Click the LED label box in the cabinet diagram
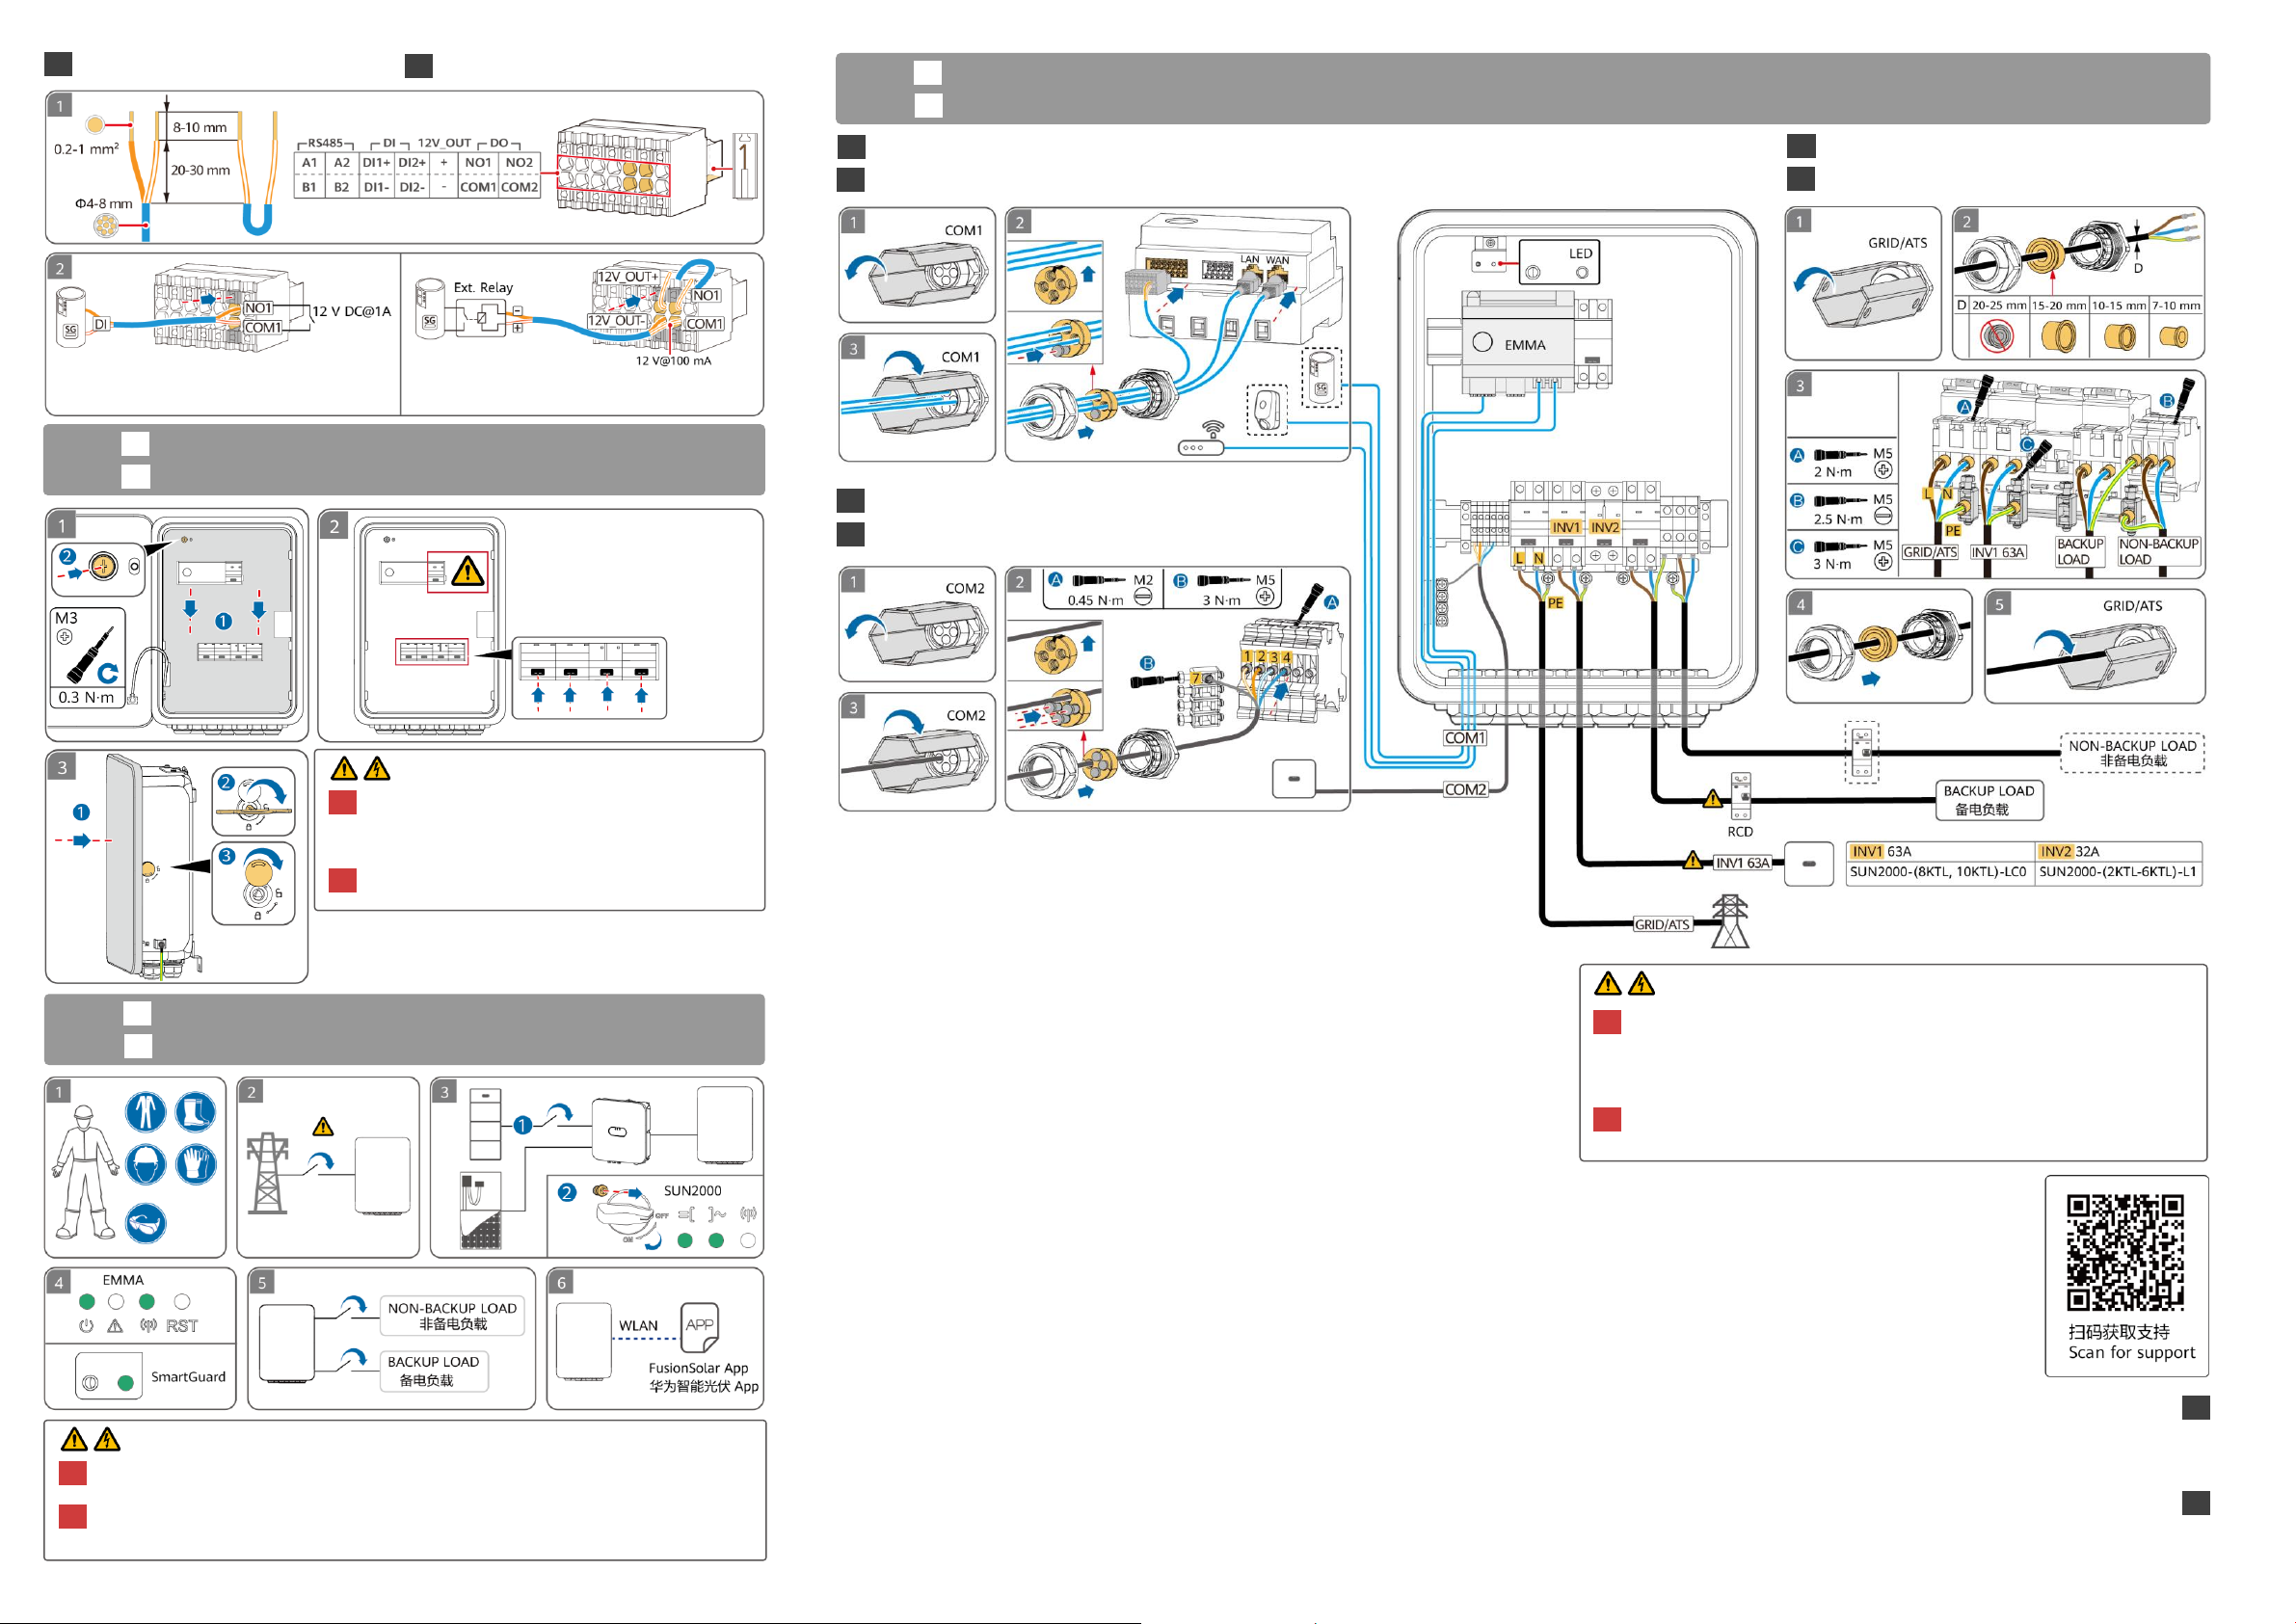Screen dimensions: 2296x1624 click(x=1558, y=262)
